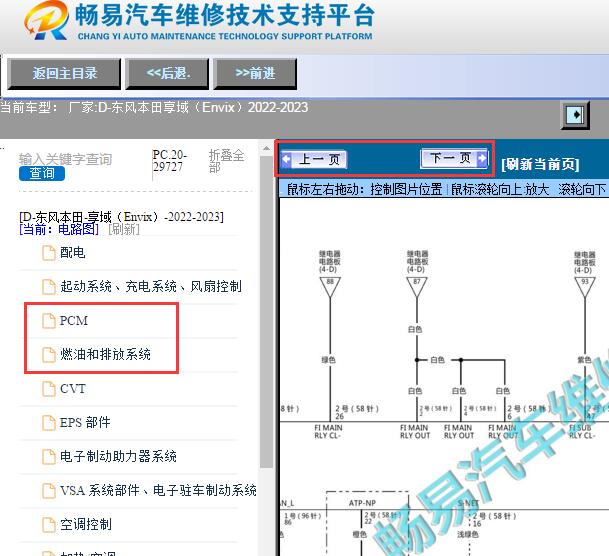Image resolution: width=609 pixels, height=556 pixels.
Task: Click the 刷新 link beside 电路图
Action: pos(124,229)
